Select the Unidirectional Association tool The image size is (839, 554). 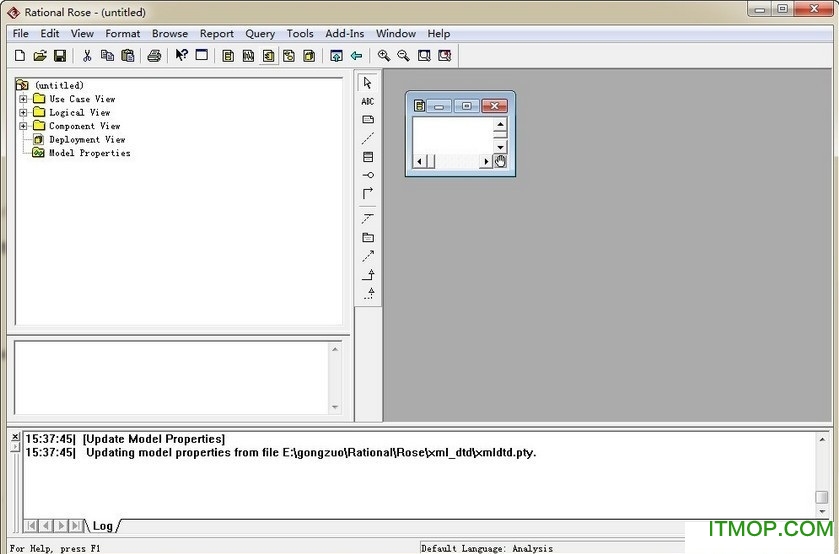[368, 193]
